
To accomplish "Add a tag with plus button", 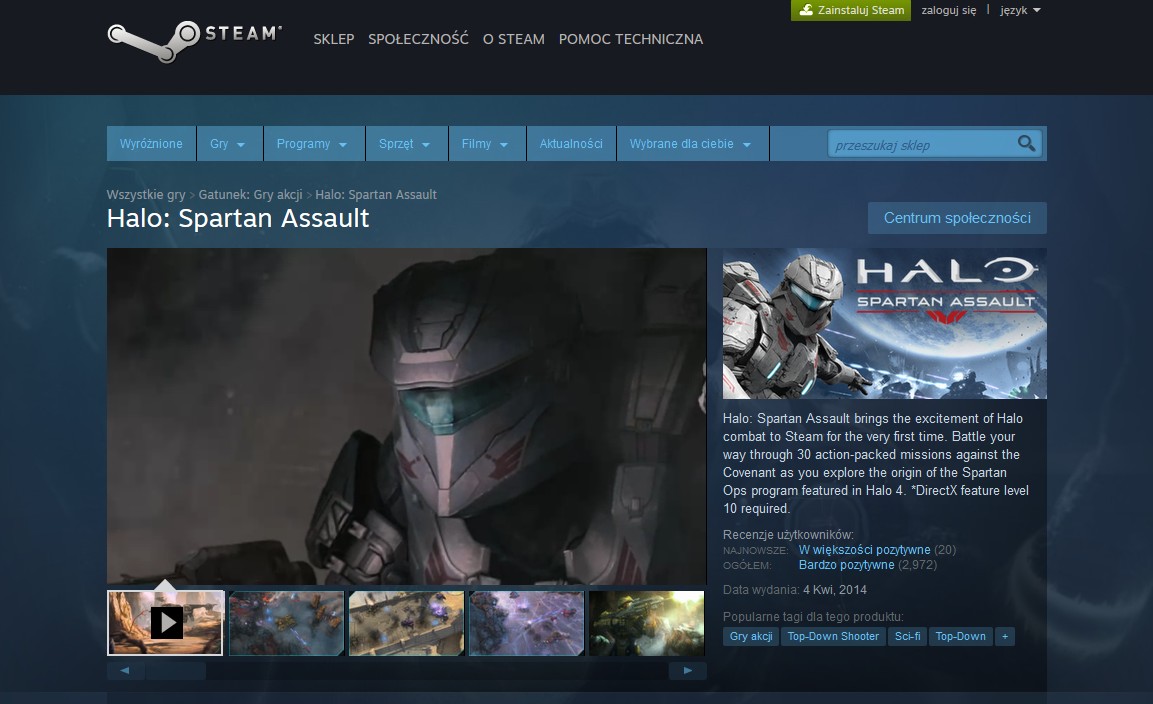I will pyautogui.click(x=1004, y=636).
